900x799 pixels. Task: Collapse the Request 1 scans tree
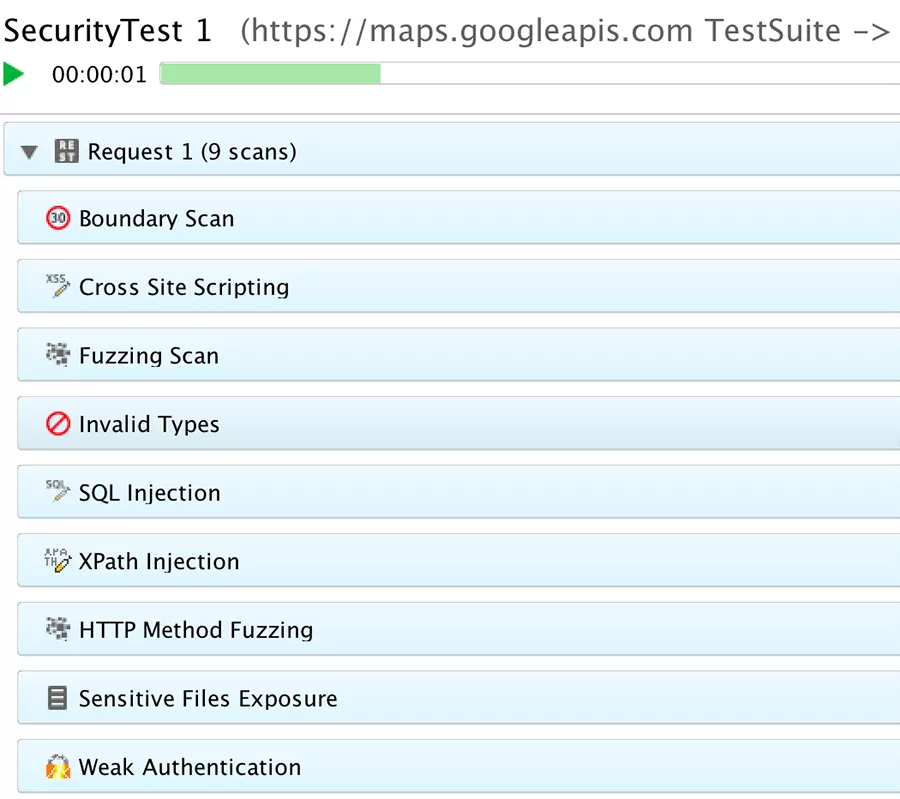[x=30, y=152]
